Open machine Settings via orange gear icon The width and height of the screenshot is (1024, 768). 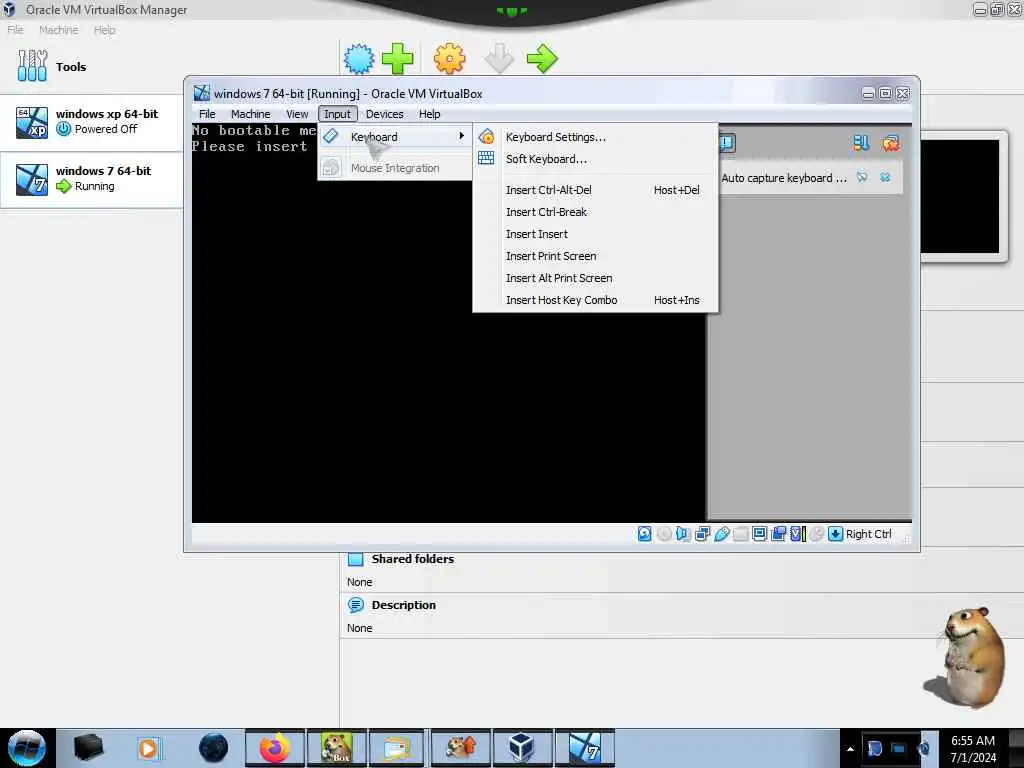(x=449, y=59)
